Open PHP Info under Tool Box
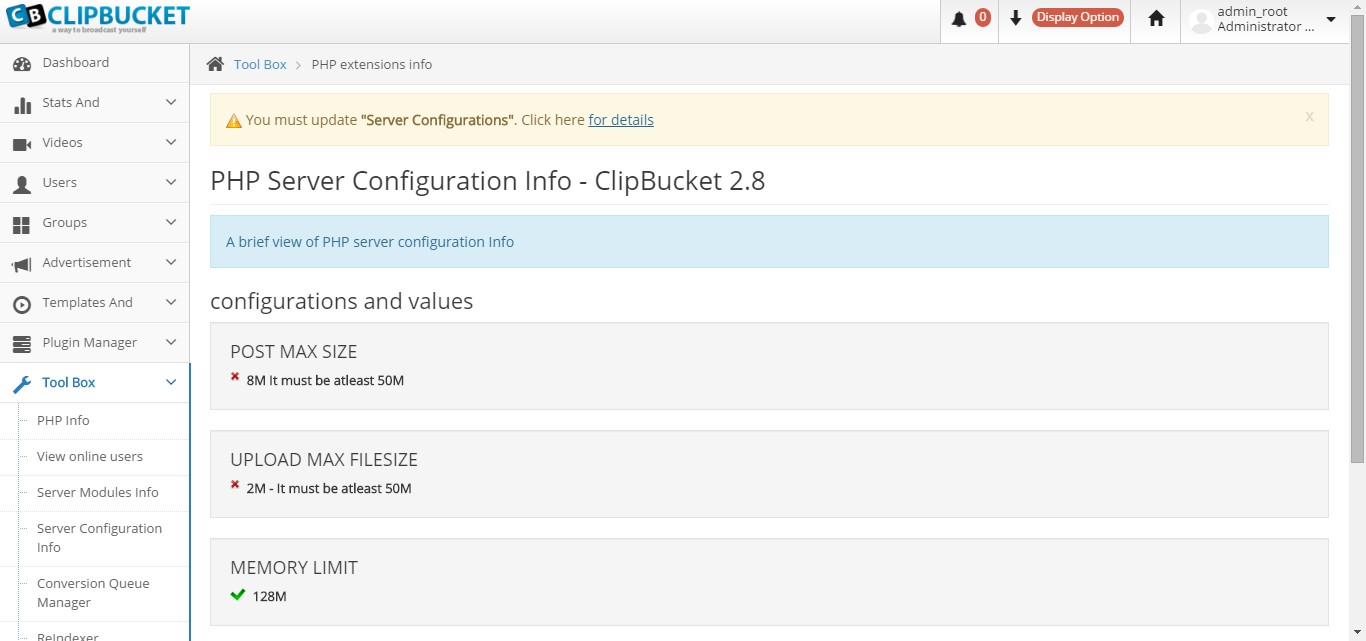The height and width of the screenshot is (641, 1366). [63, 420]
